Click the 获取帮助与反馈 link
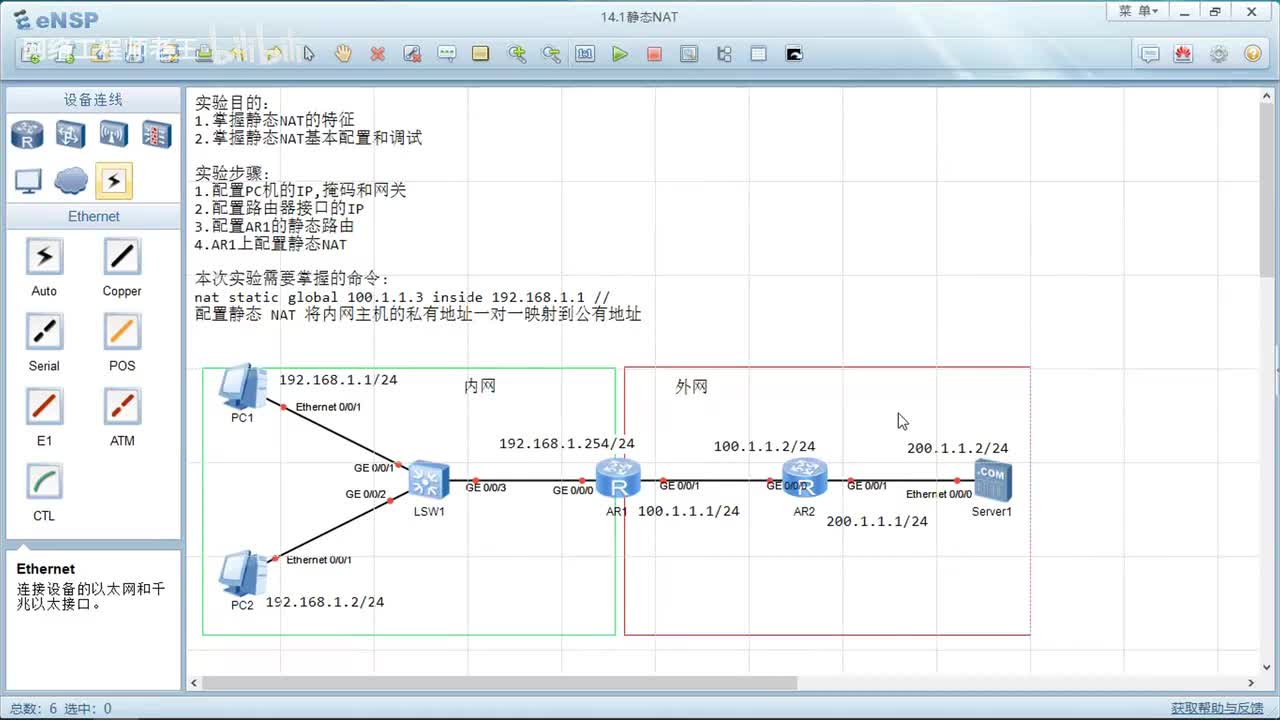The image size is (1280, 720). (x=1217, y=709)
